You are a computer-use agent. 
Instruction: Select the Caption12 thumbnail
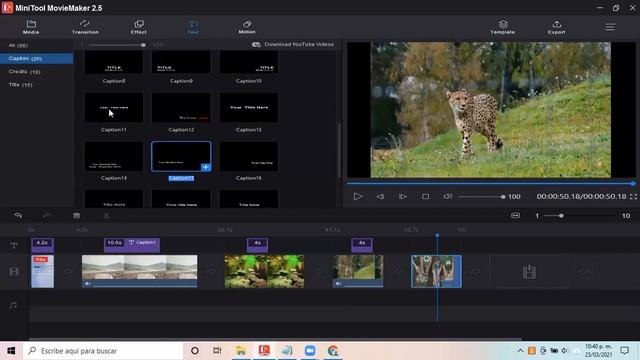pyautogui.click(x=181, y=107)
